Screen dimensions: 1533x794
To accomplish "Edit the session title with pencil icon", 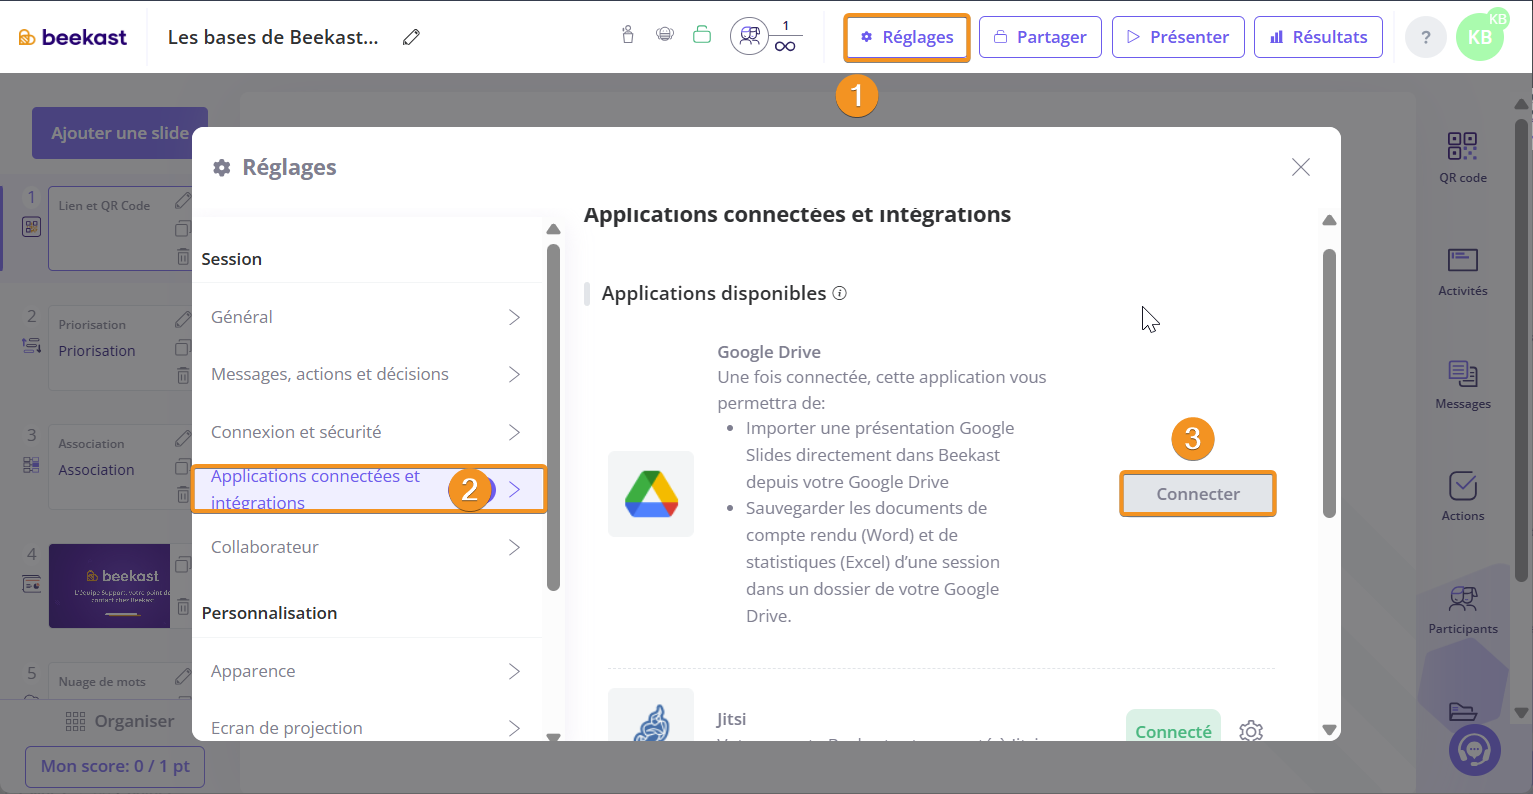I will click(411, 37).
